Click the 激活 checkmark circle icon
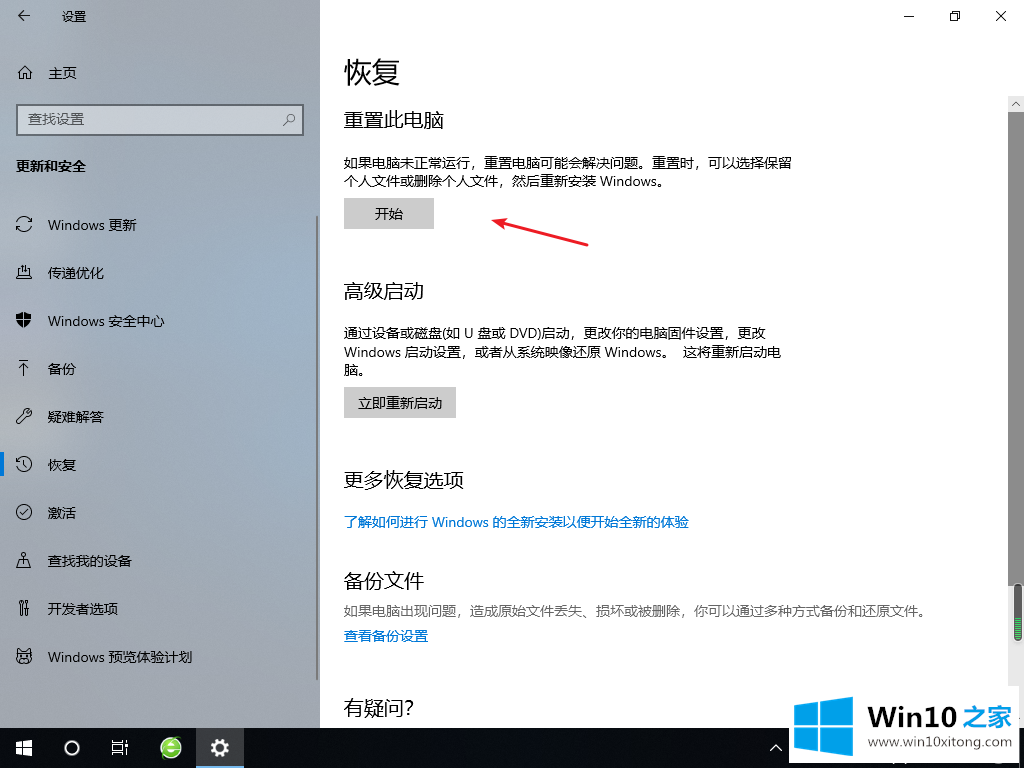This screenshot has width=1024, height=768. [24, 513]
